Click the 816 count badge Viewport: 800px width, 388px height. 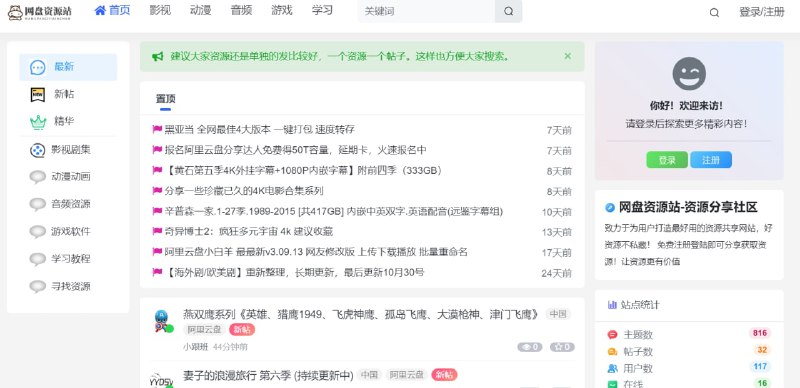tap(760, 333)
